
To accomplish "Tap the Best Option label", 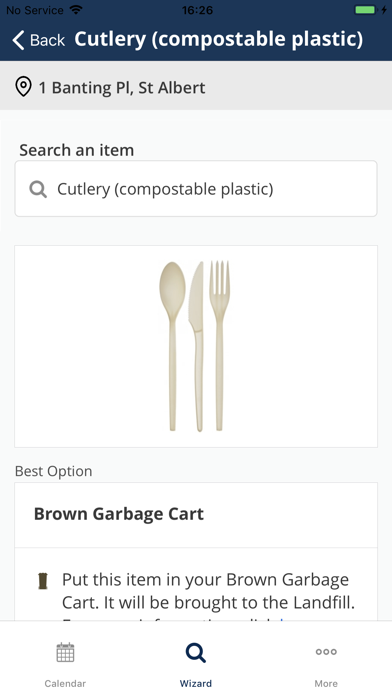I will point(54,471).
